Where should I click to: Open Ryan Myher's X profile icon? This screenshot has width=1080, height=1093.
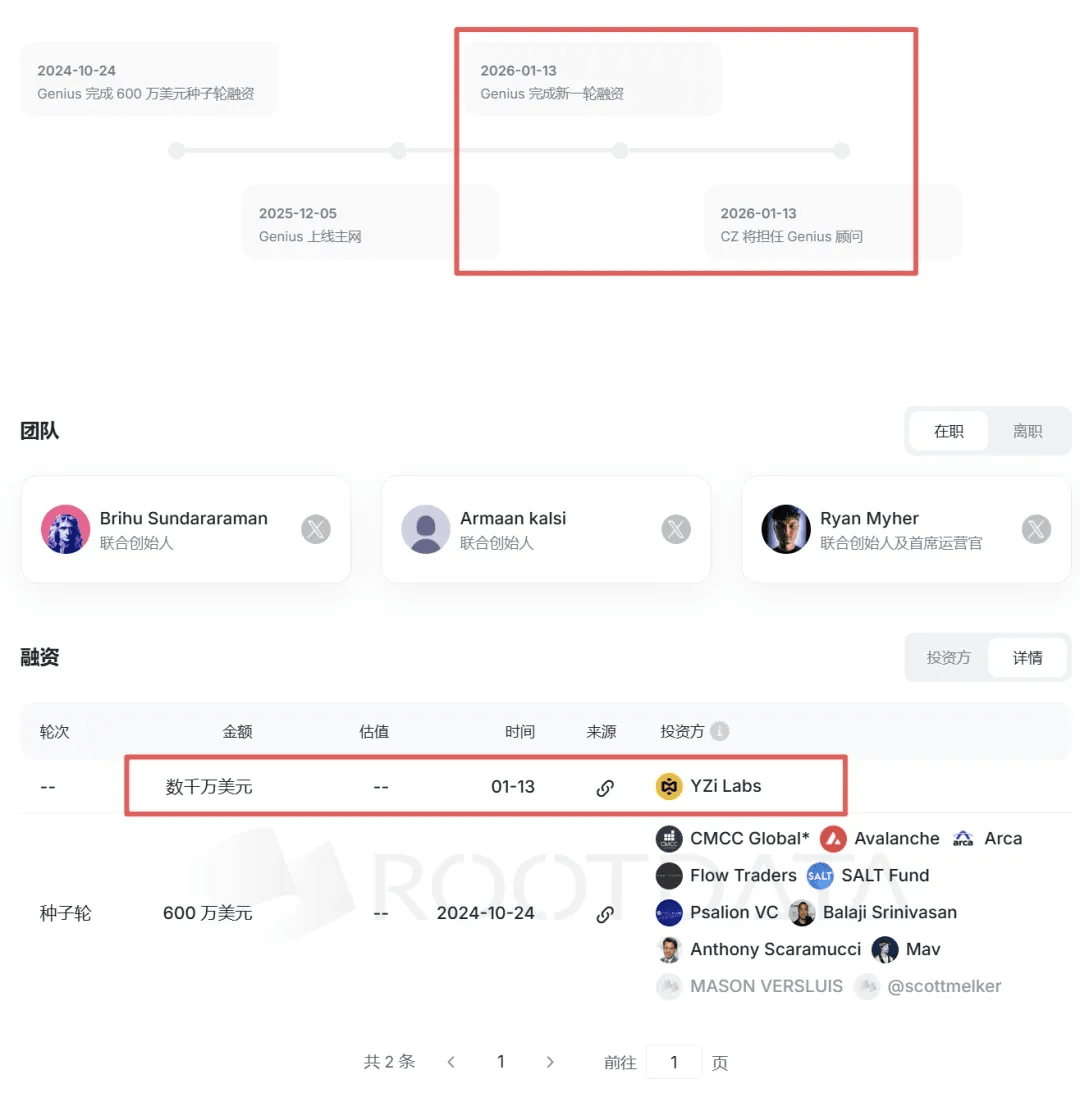tap(1036, 529)
